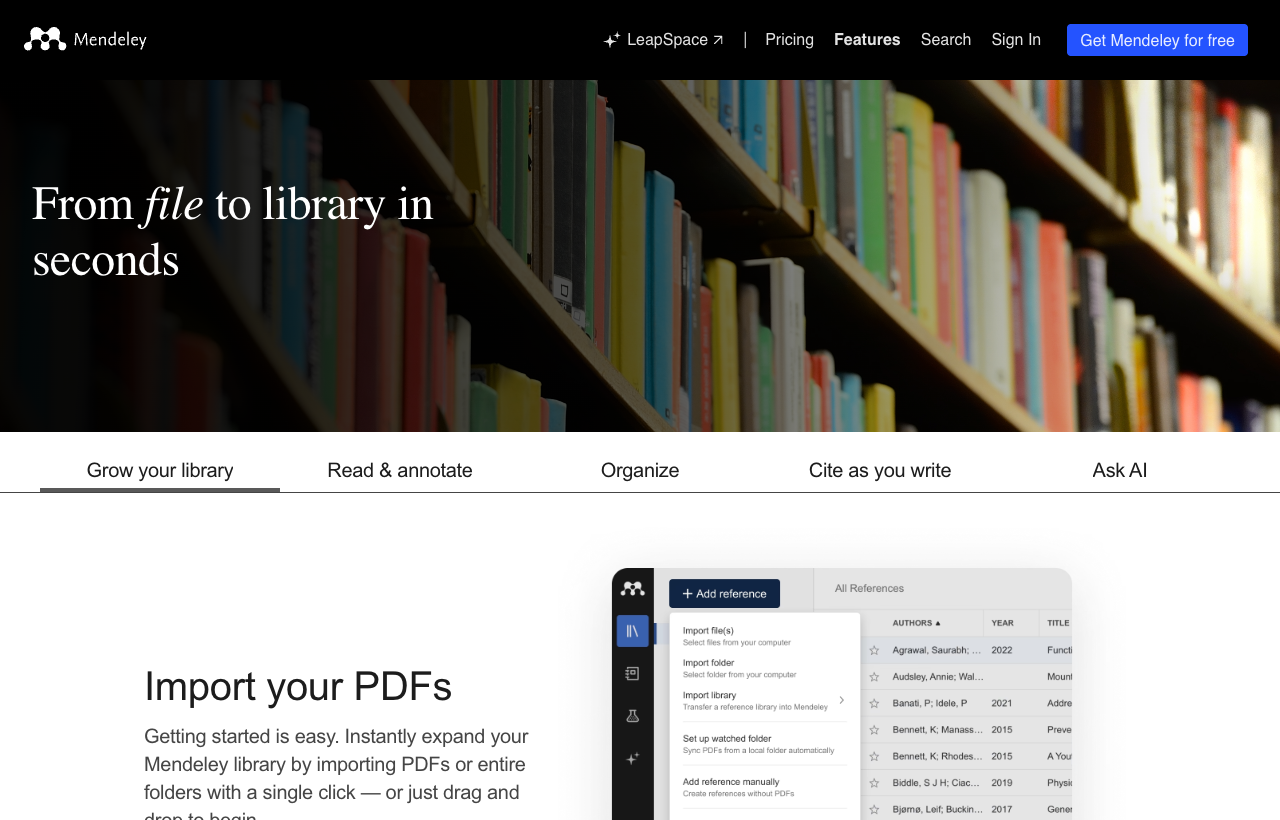
Task: Switch to the Read & annotate tab
Action: pos(400,470)
